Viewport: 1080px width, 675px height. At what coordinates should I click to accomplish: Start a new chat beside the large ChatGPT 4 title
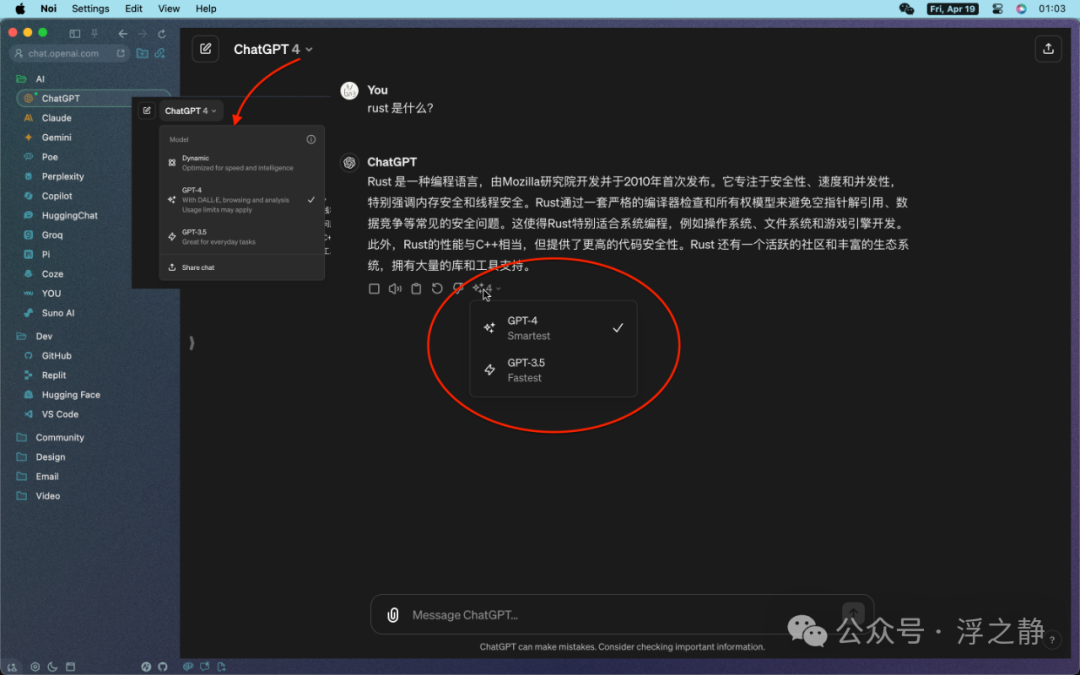tap(205, 49)
